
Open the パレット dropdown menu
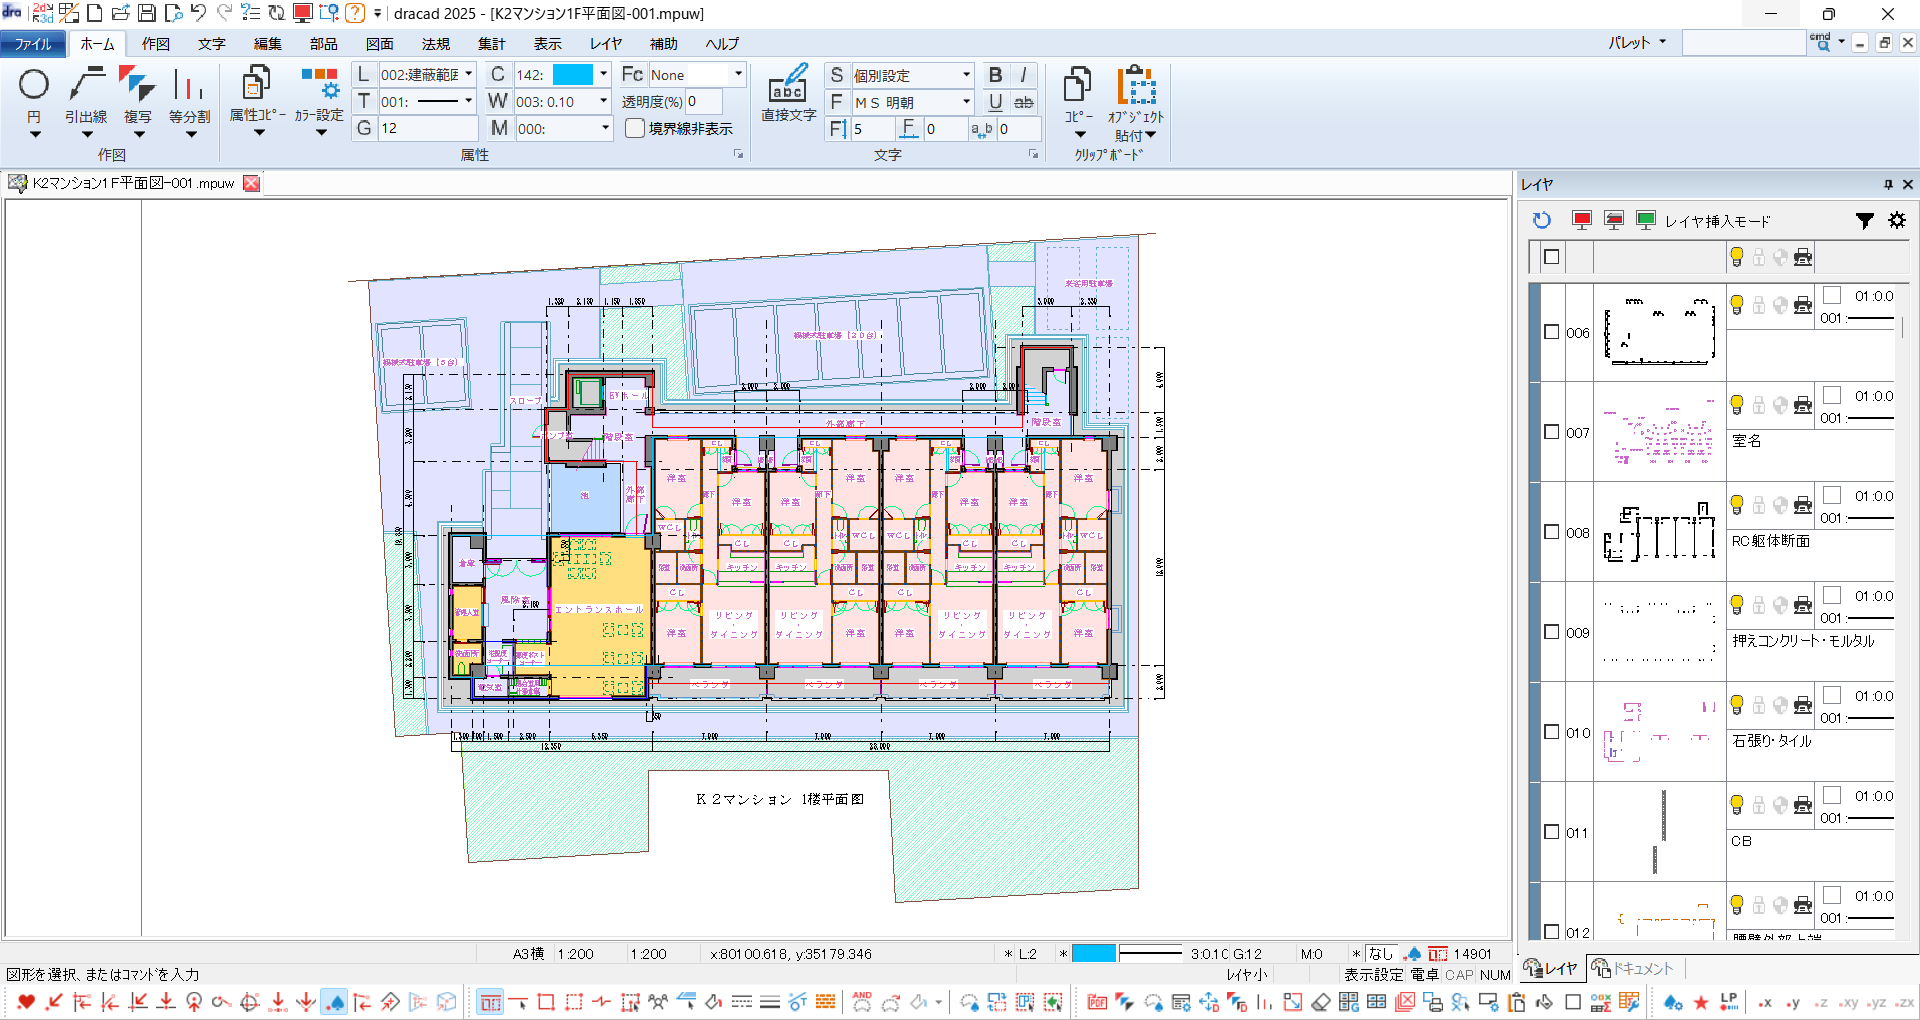click(1637, 43)
